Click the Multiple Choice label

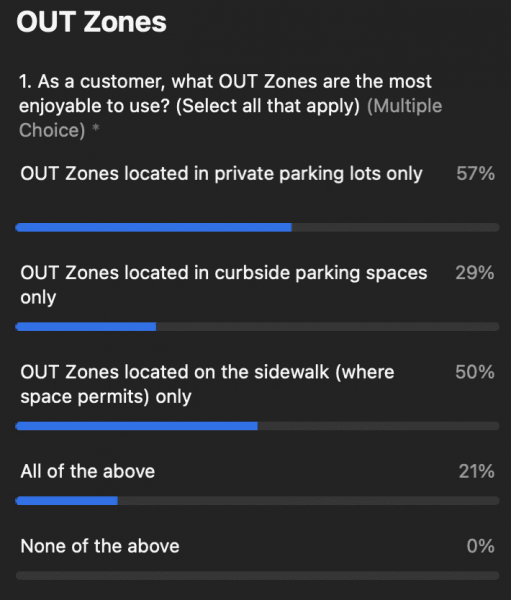pyautogui.click(x=230, y=118)
